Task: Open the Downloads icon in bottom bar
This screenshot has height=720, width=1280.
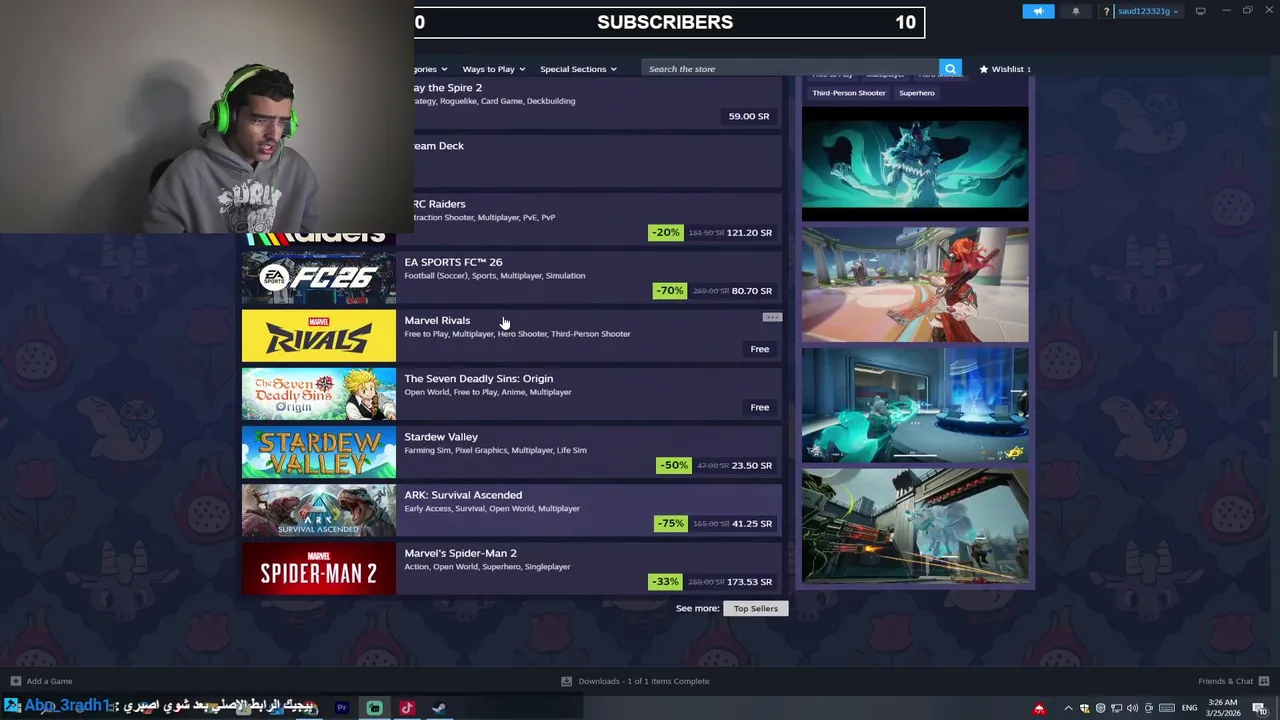Action: [x=566, y=681]
